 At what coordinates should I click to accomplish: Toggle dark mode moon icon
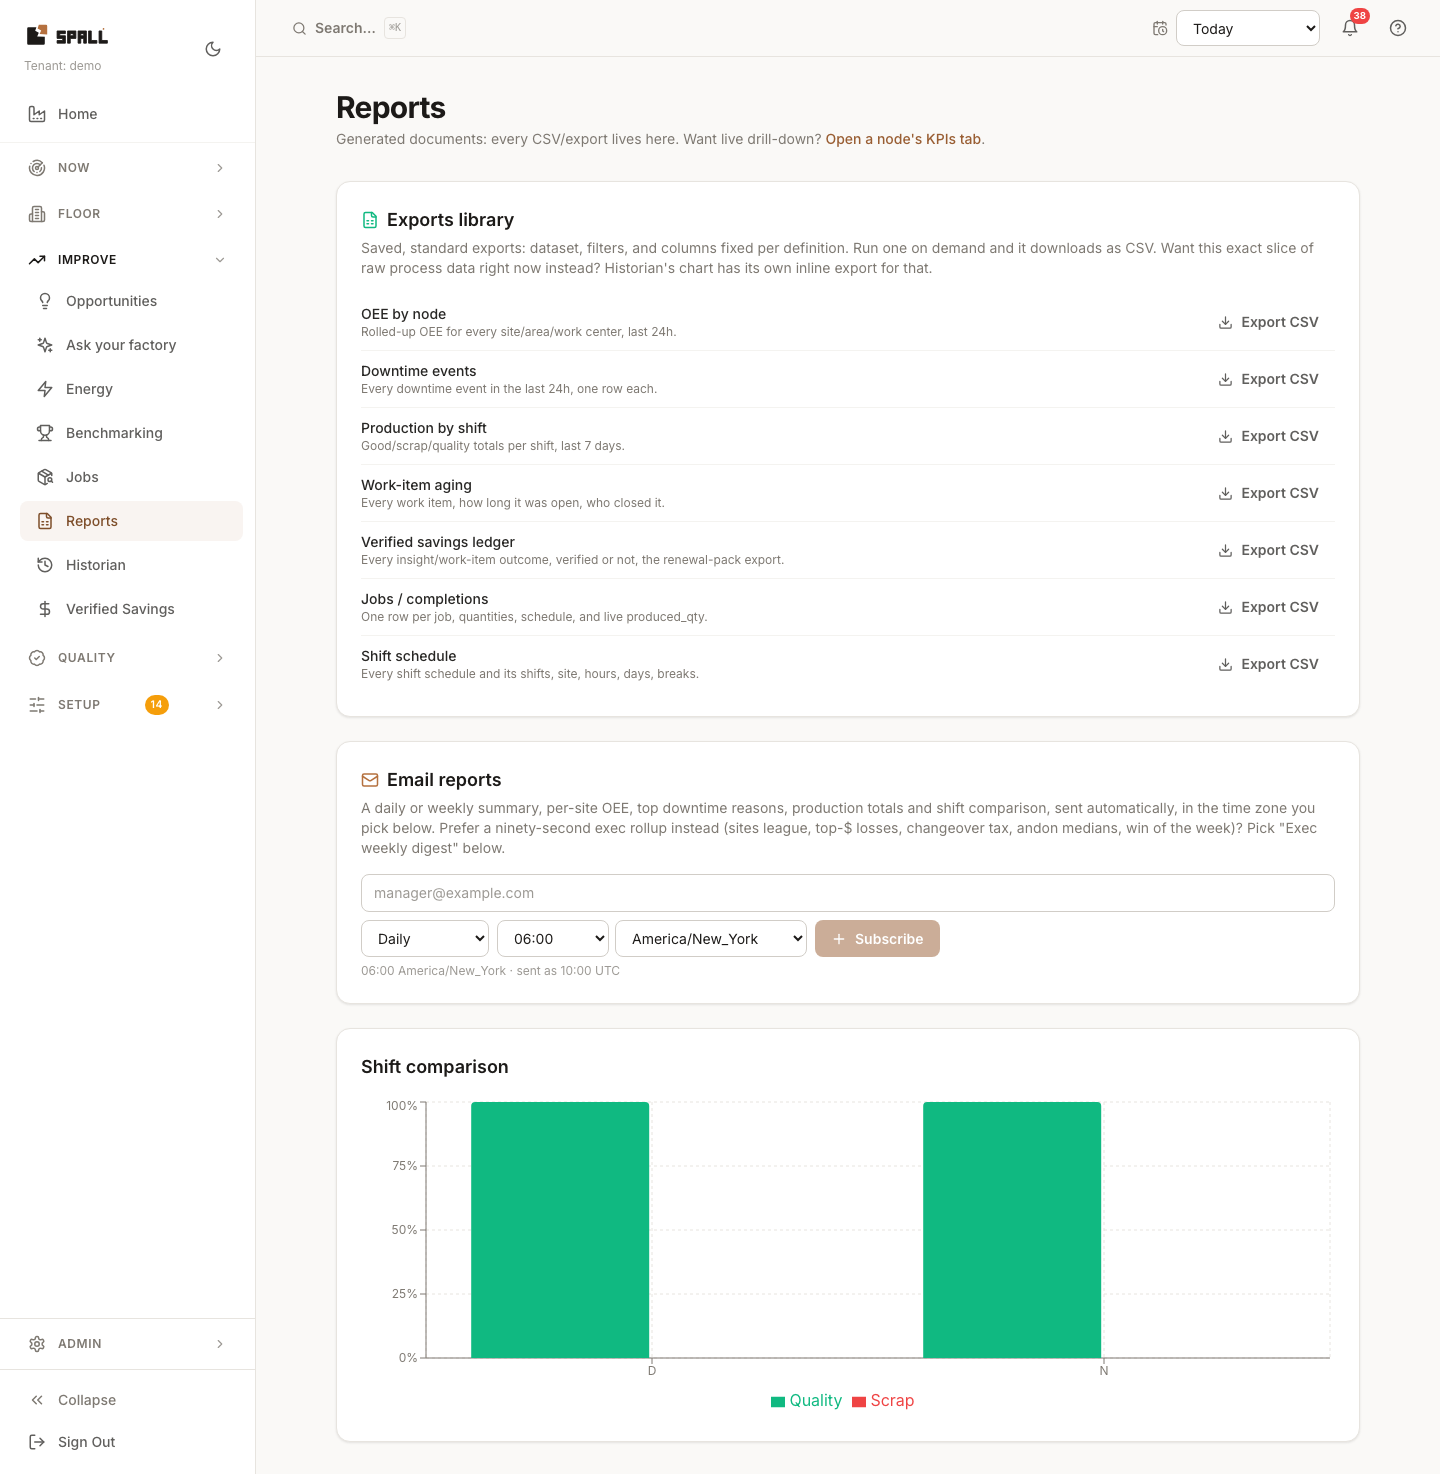(x=213, y=49)
